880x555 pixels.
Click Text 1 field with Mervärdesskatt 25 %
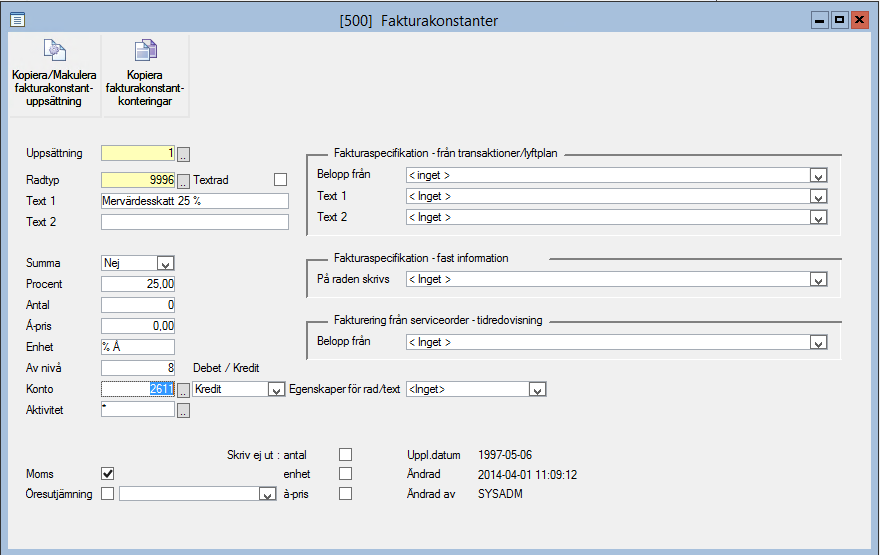(195, 201)
